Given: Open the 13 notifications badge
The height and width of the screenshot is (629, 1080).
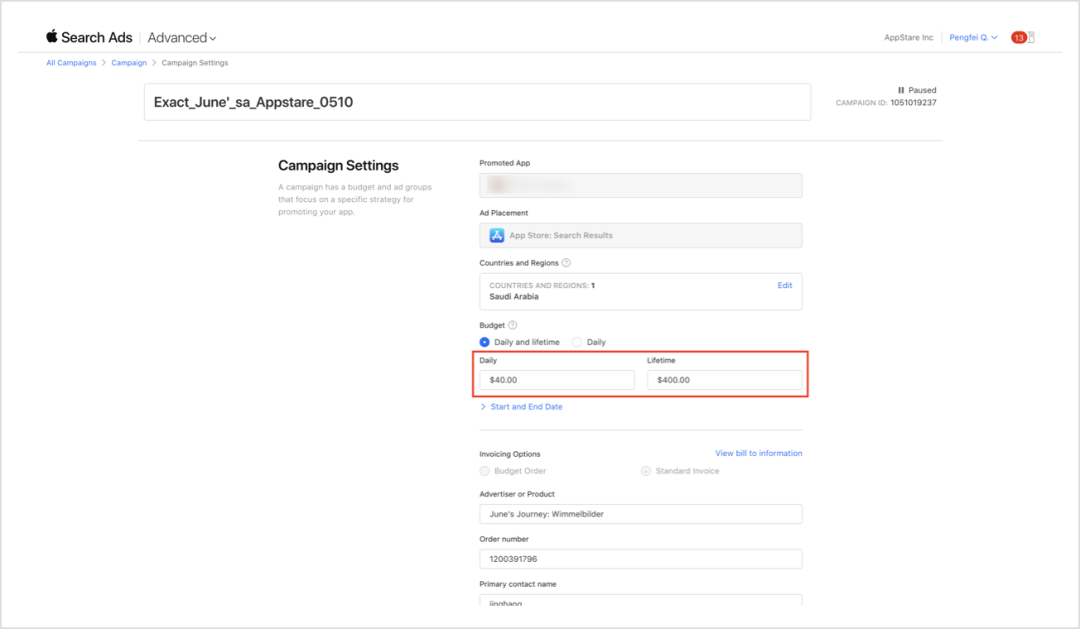Looking at the screenshot, I should (x=1018, y=38).
